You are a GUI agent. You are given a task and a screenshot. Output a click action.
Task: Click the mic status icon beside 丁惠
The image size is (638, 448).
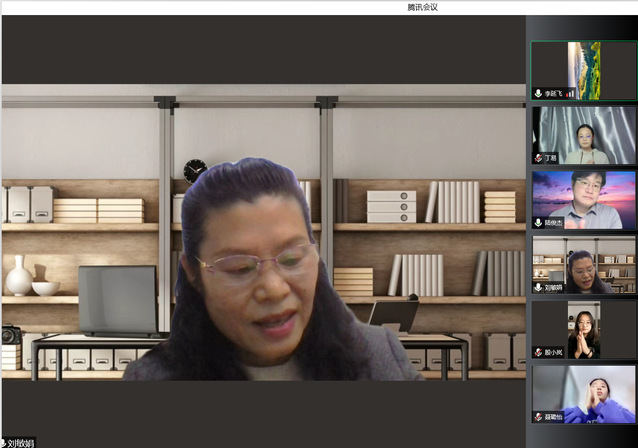point(538,158)
